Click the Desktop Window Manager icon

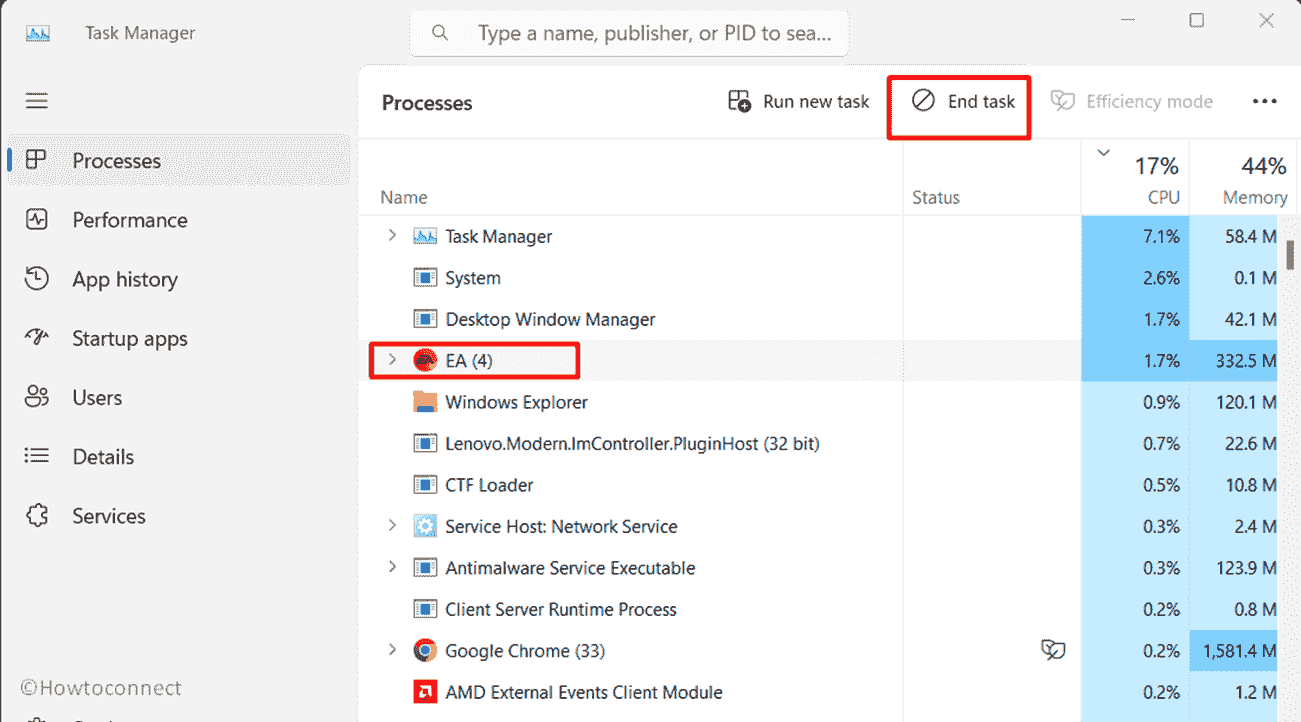425,319
